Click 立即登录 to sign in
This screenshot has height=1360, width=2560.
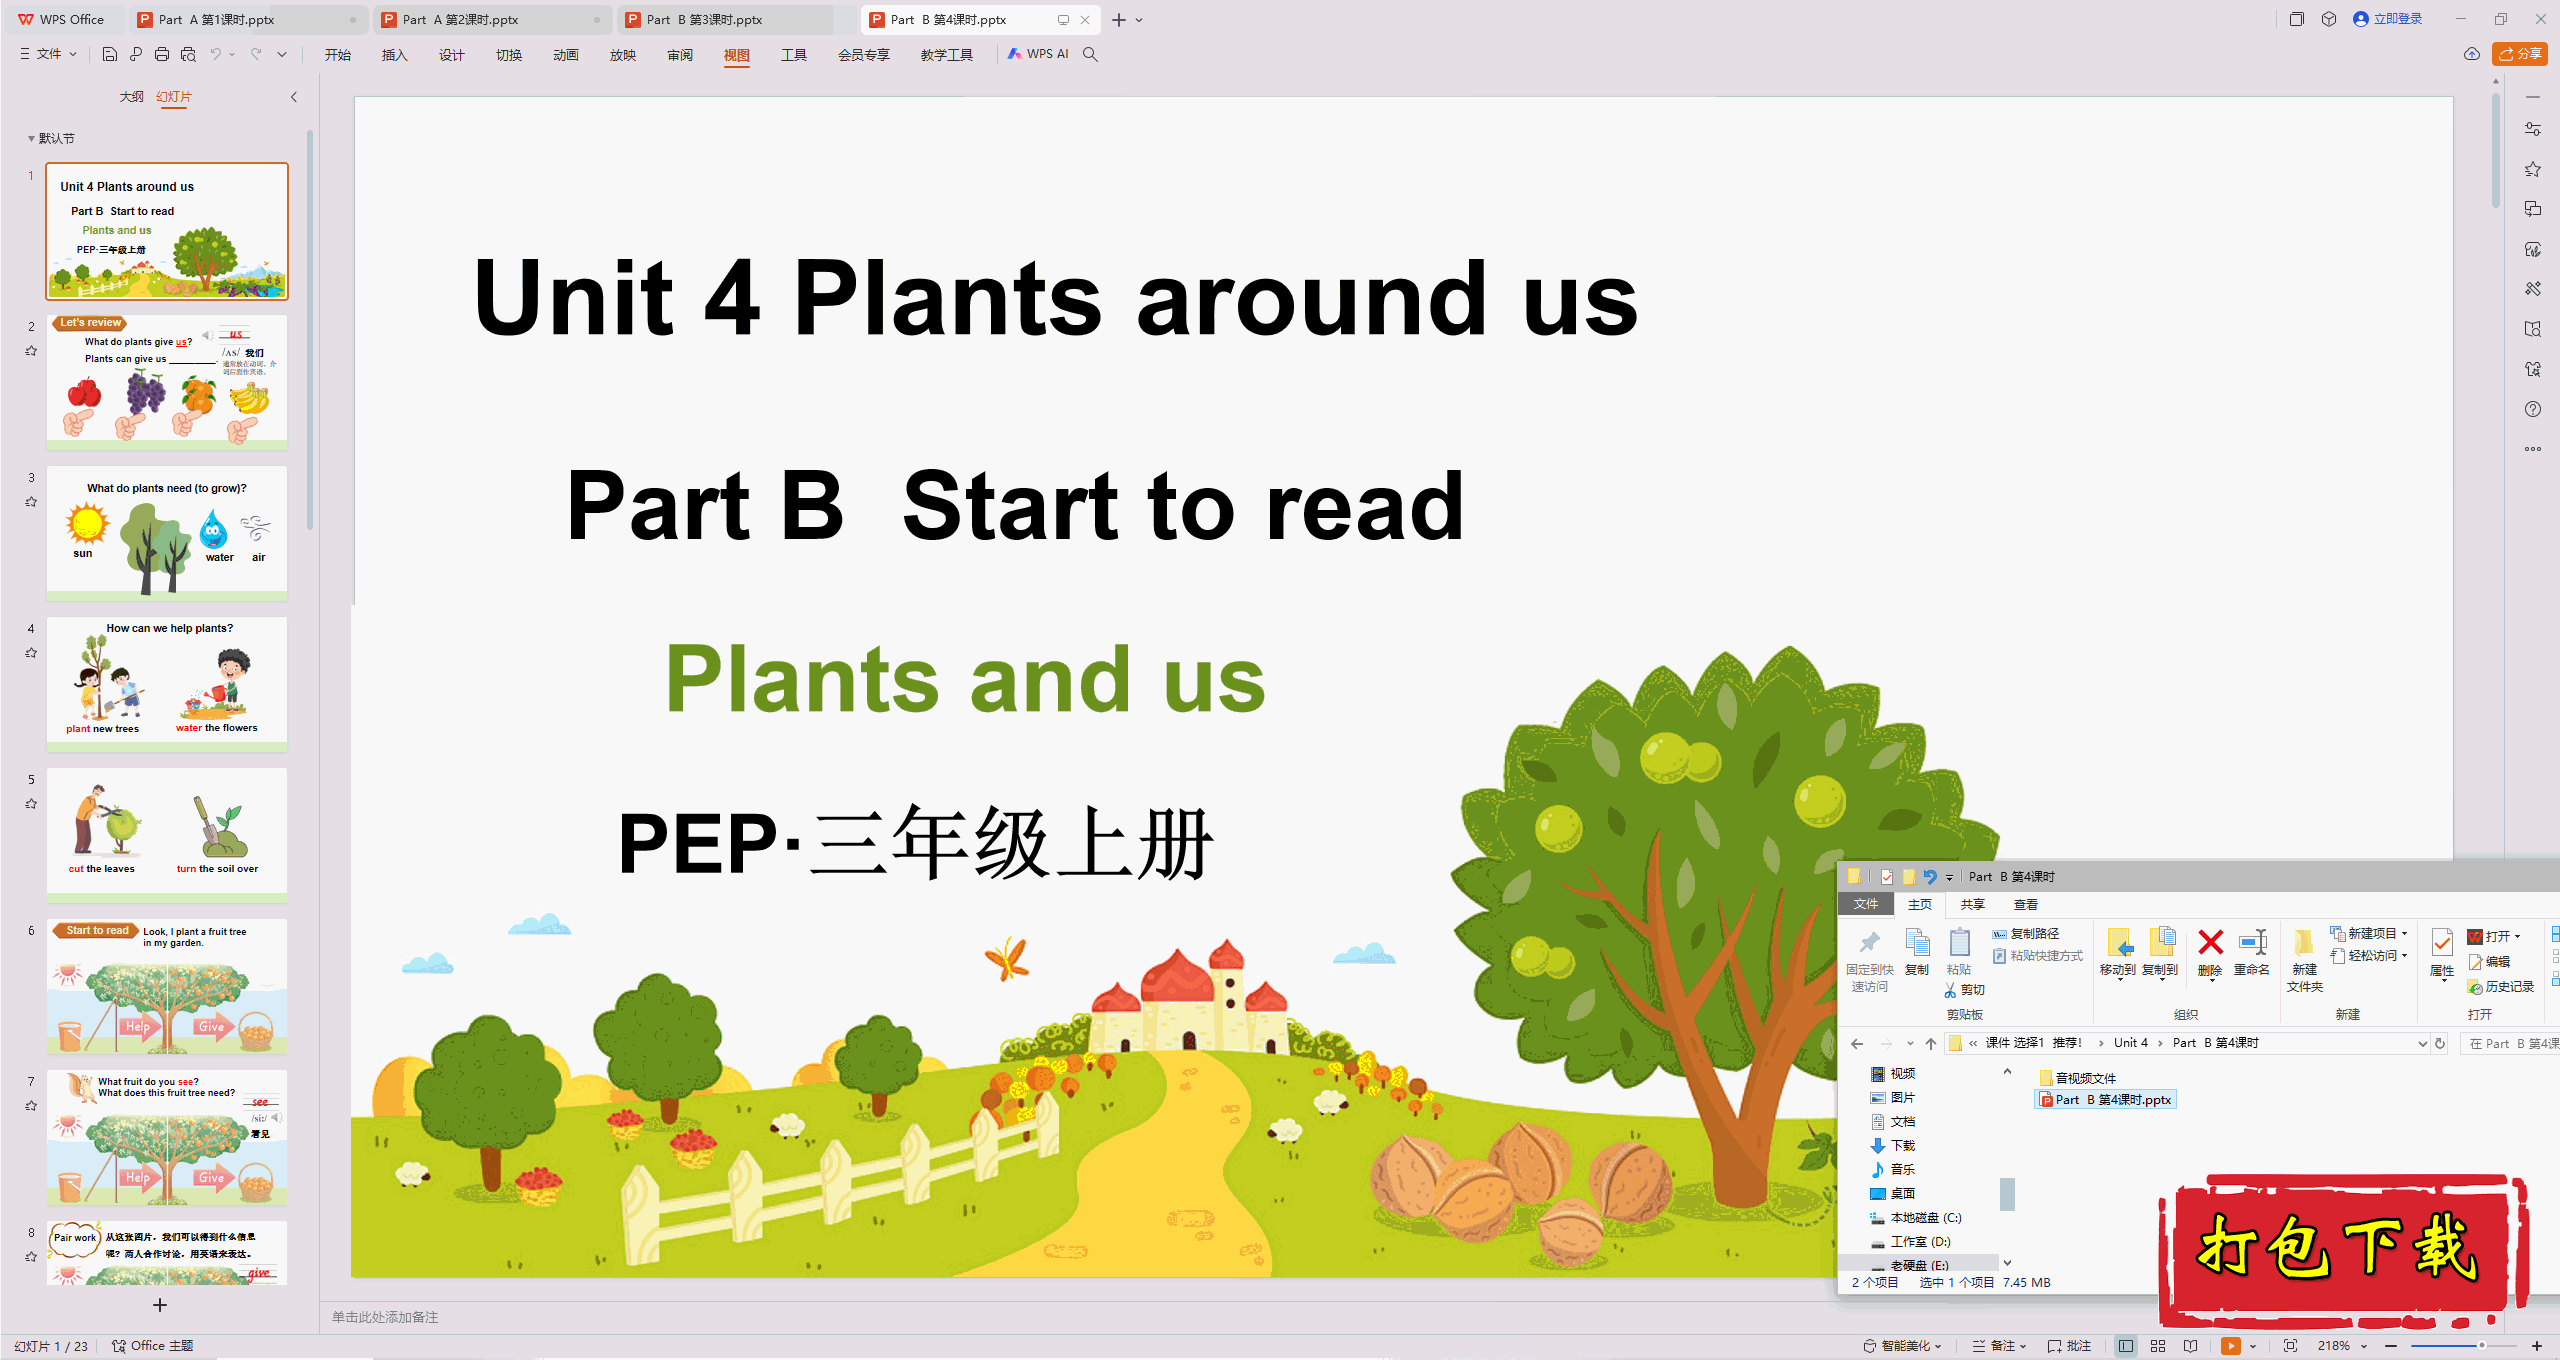(x=2388, y=19)
